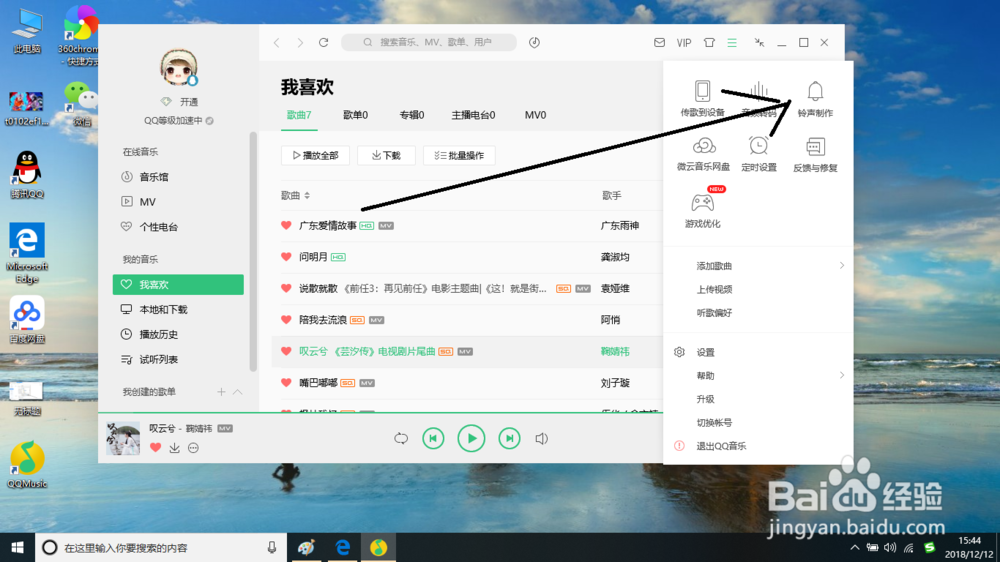Add new playlist with plus icon
This screenshot has width=1000, height=562.
221,392
